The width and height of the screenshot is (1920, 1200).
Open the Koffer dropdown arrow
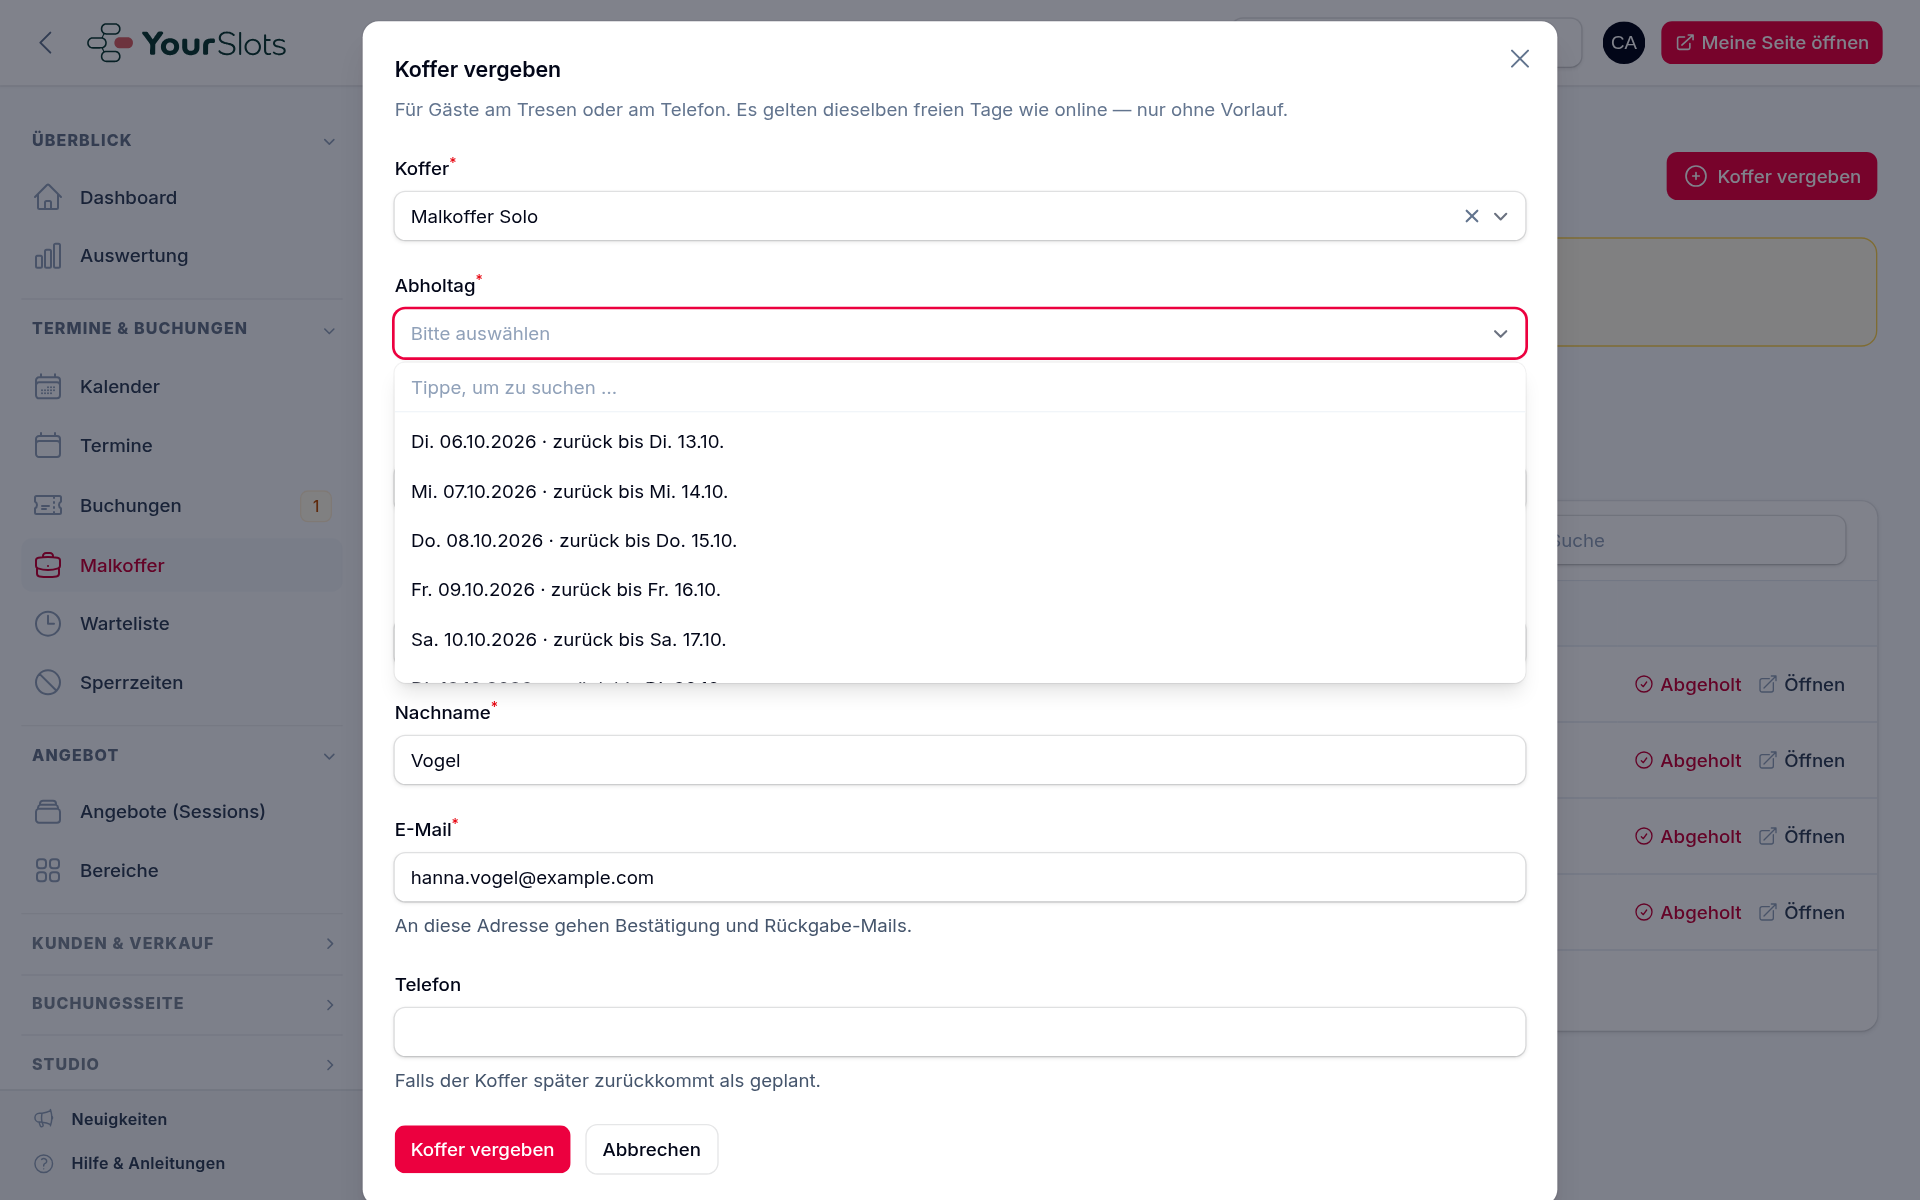pos(1501,216)
